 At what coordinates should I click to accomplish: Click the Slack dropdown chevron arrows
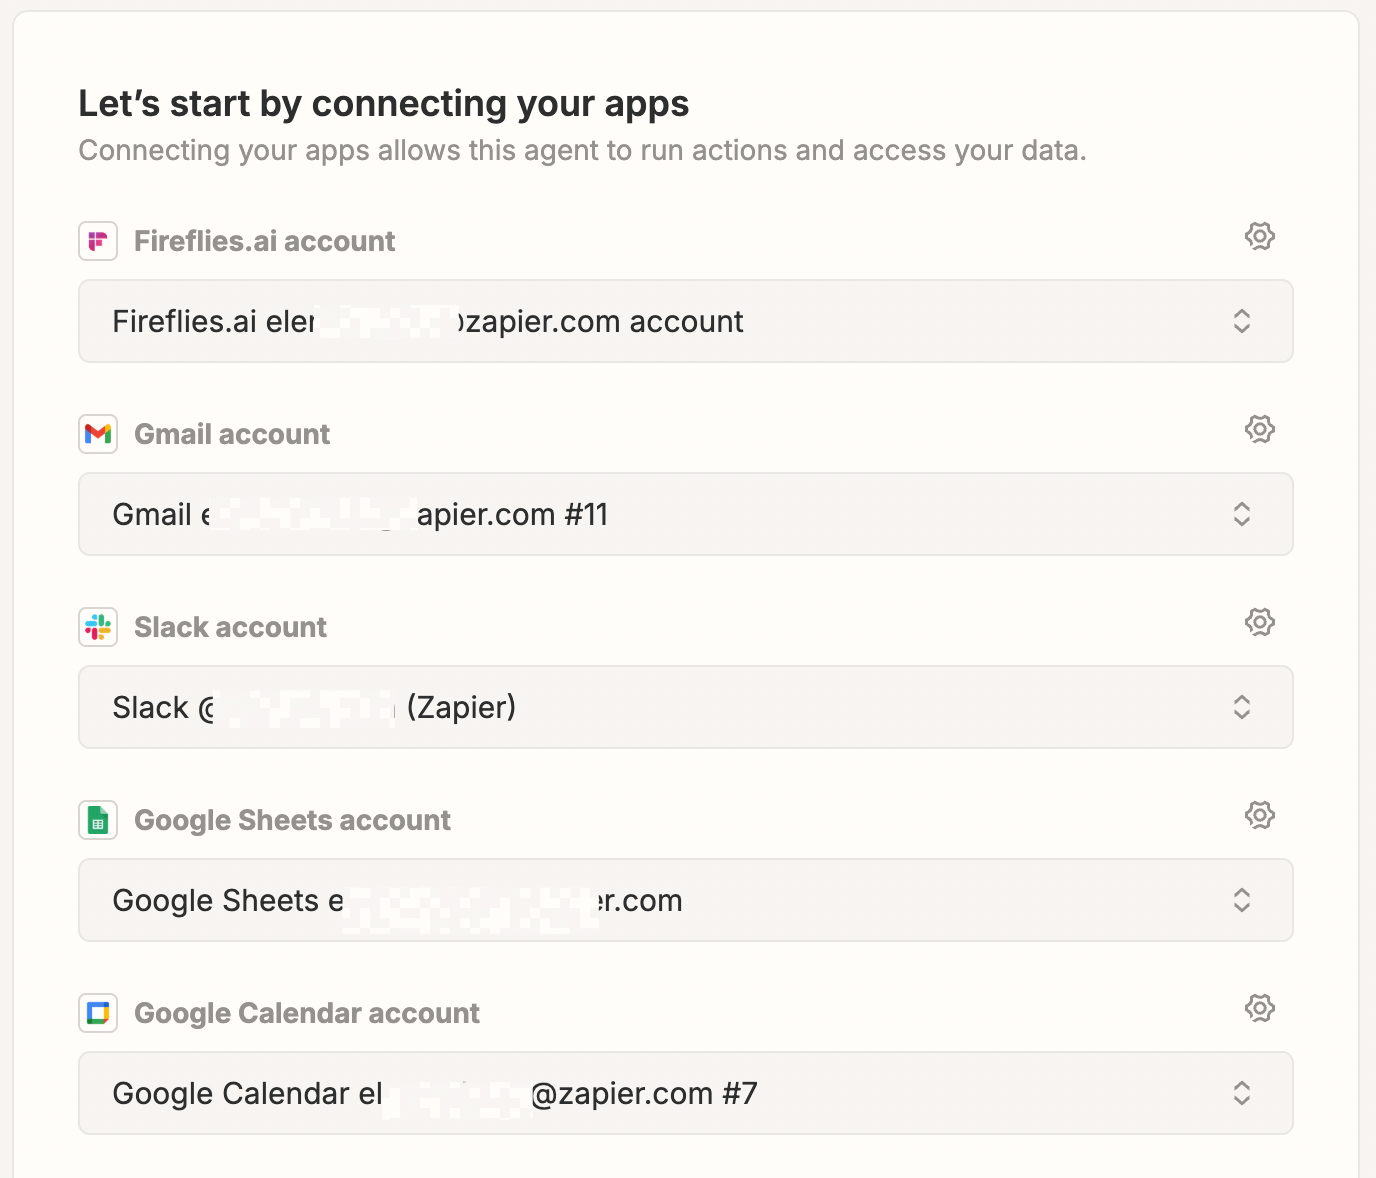(1242, 707)
